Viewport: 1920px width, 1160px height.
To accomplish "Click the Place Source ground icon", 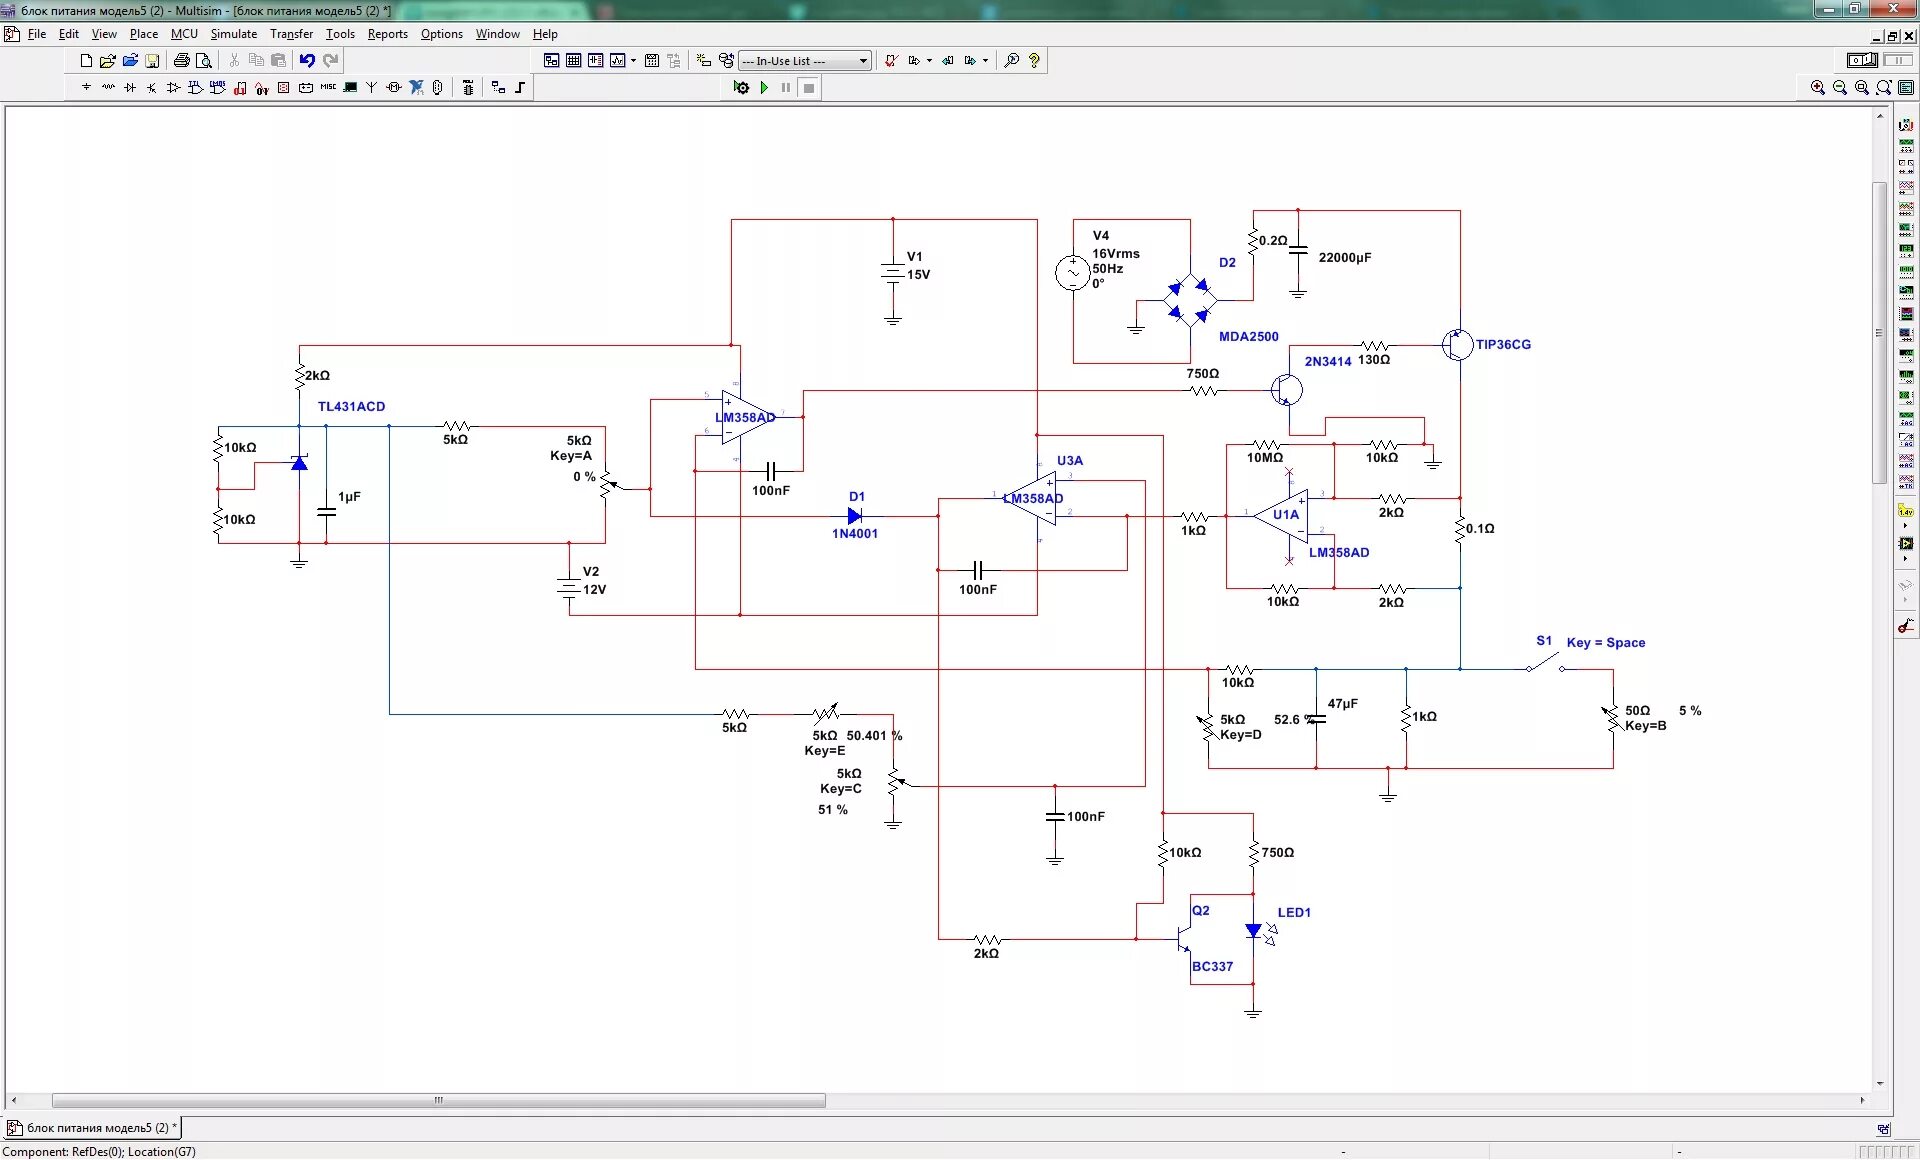I will 86,88.
